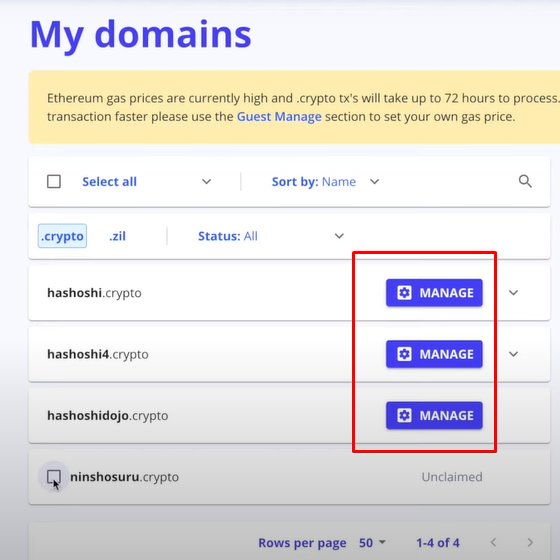Check the ninshosuru.crypto checkbox
This screenshot has width=560, height=560.
click(54, 477)
